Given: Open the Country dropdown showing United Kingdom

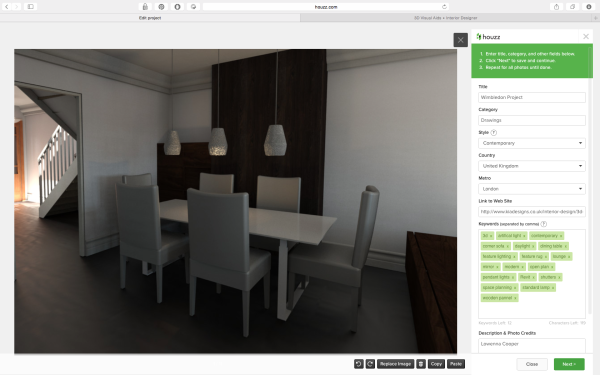Looking at the screenshot, I should click(532, 166).
